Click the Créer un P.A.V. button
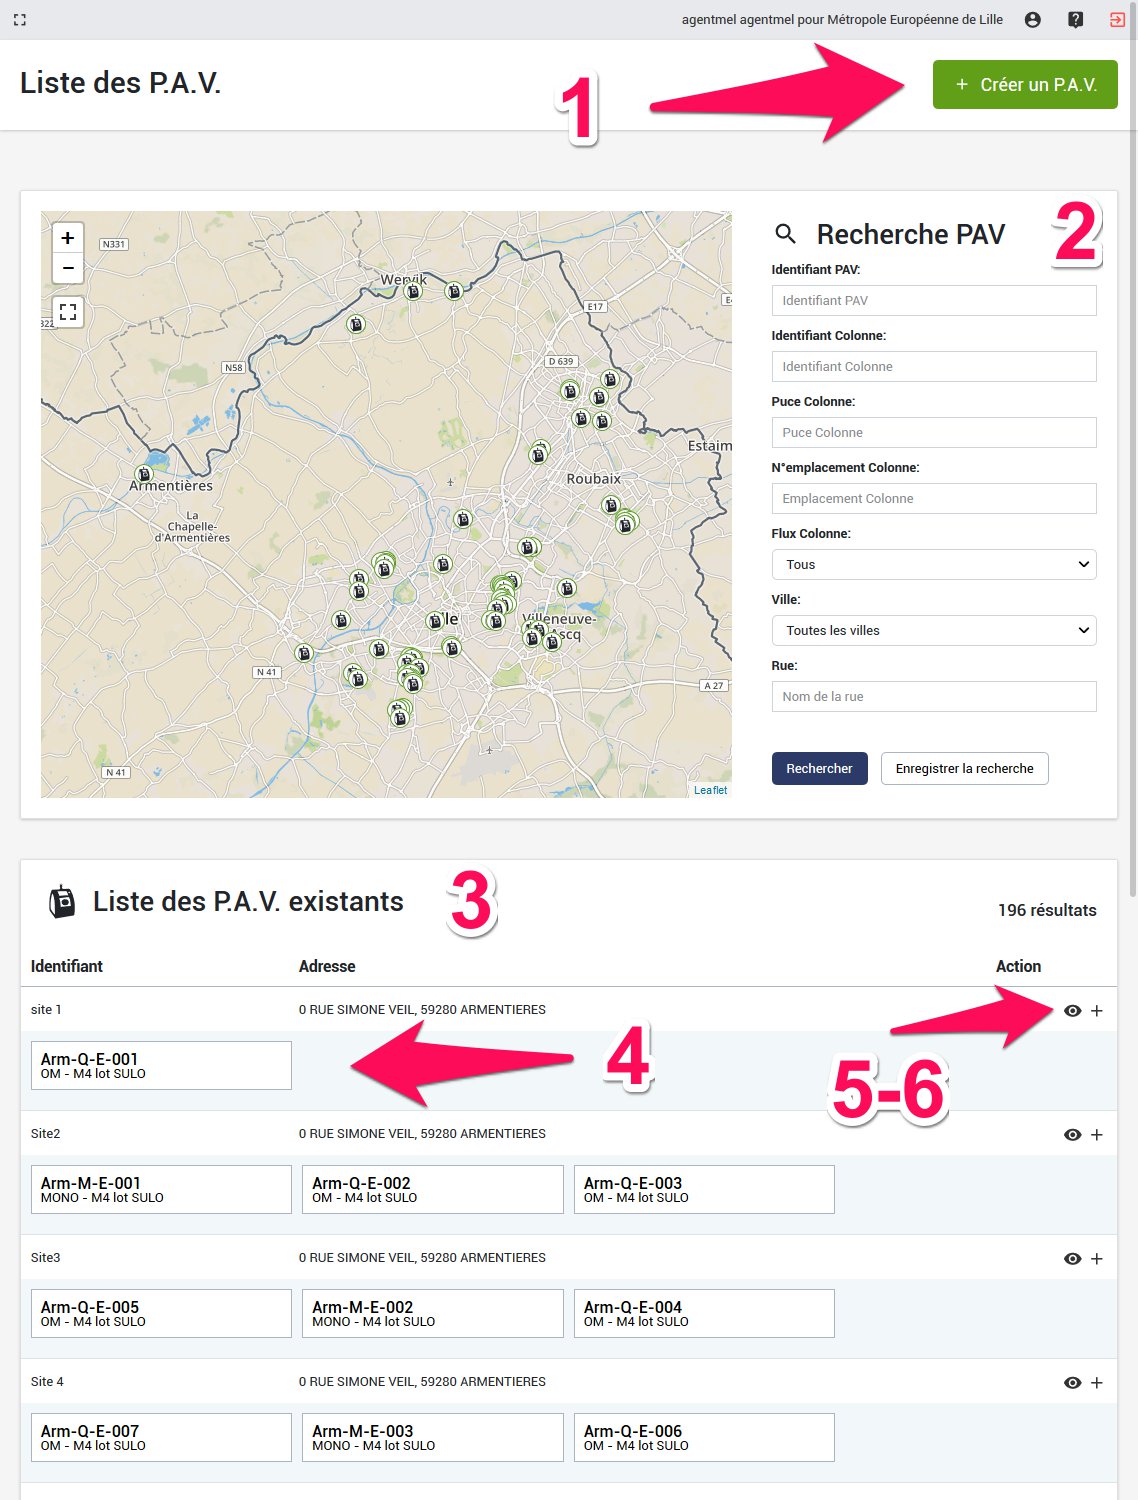 [1024, 85]
